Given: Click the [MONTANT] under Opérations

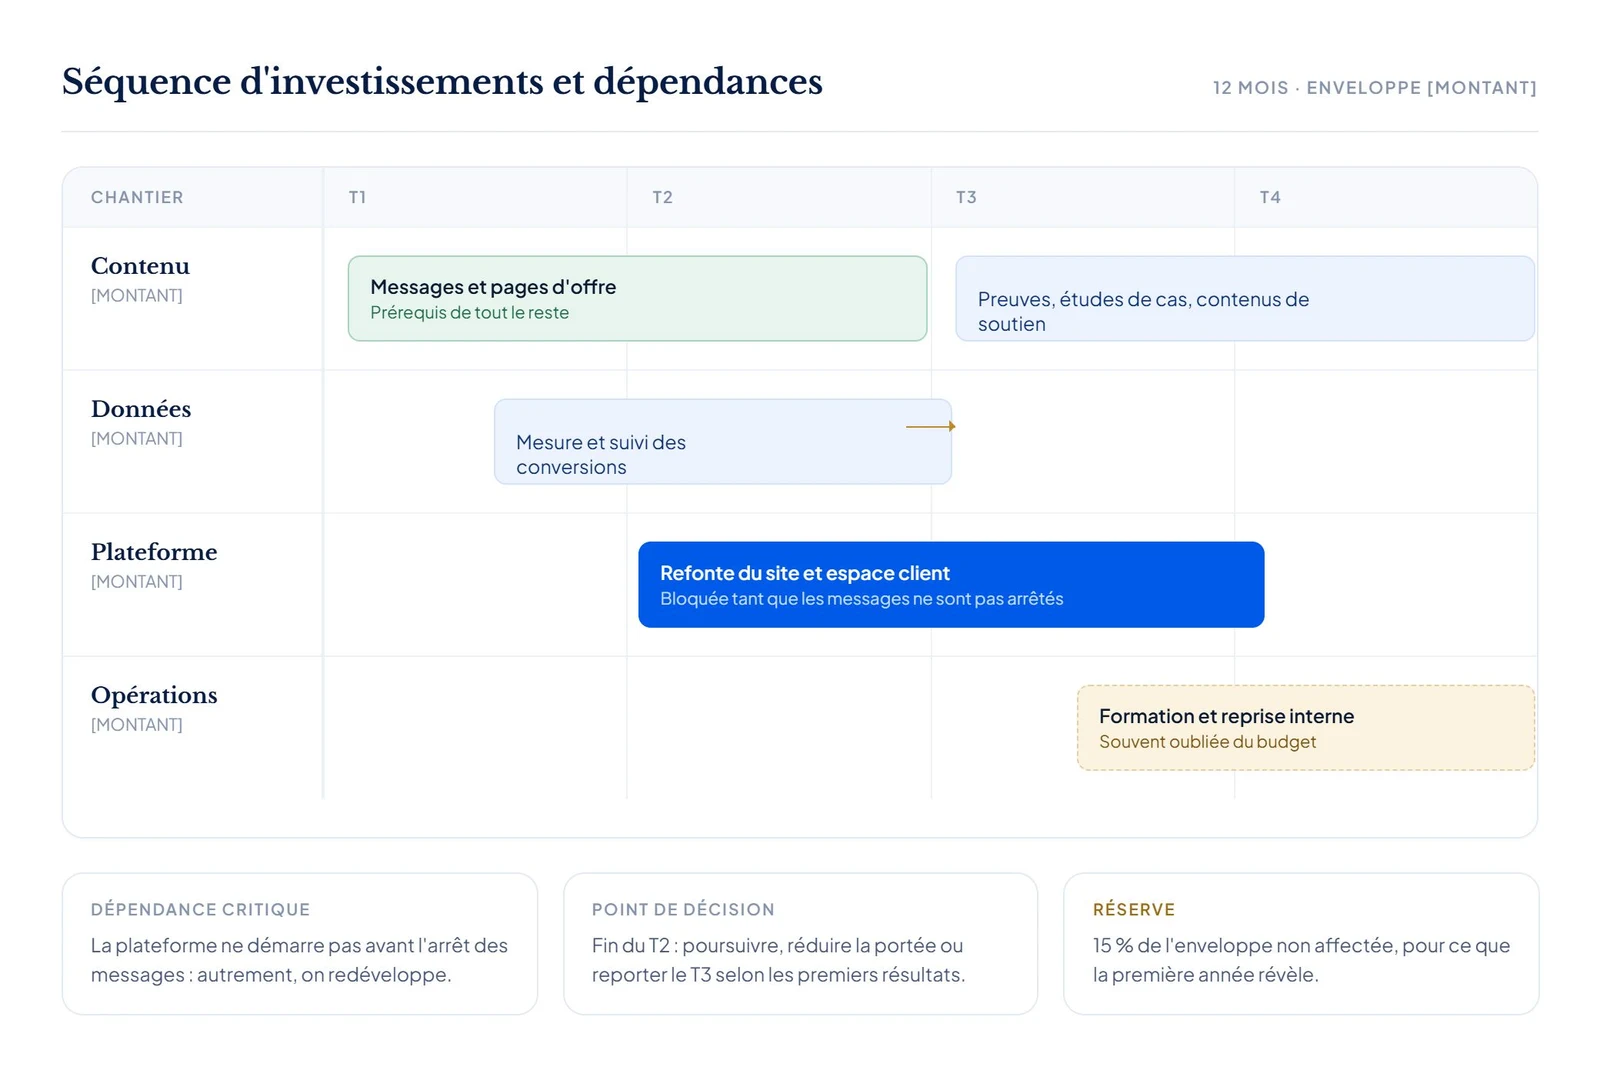Looking at the screenshot, I should (137, 725).
